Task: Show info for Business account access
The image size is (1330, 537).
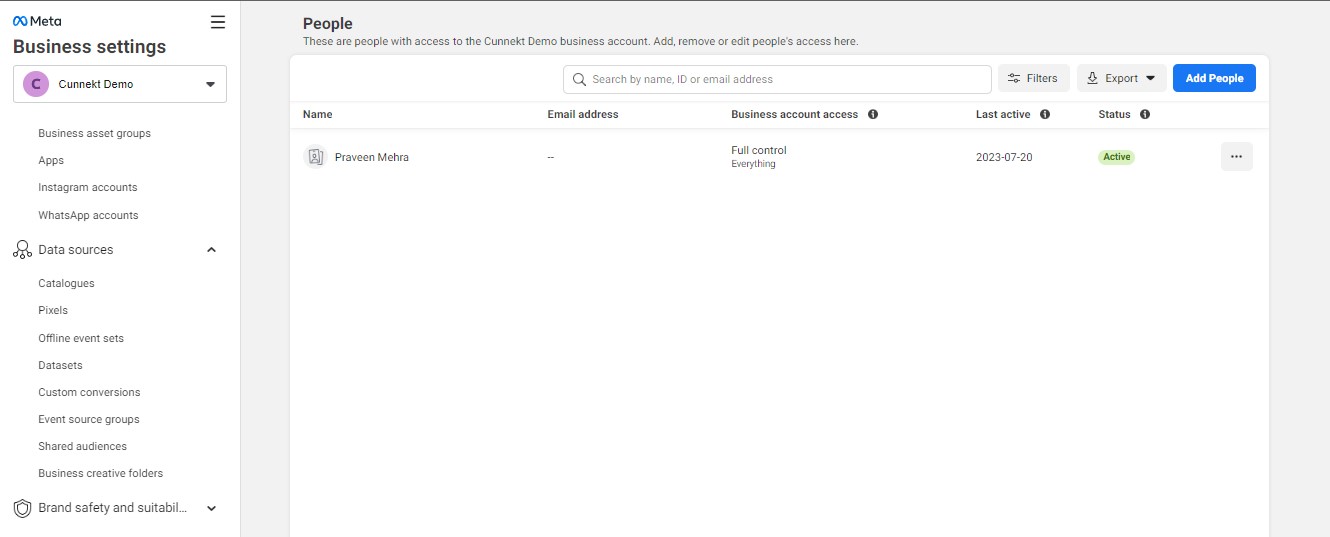Action: 873,114
